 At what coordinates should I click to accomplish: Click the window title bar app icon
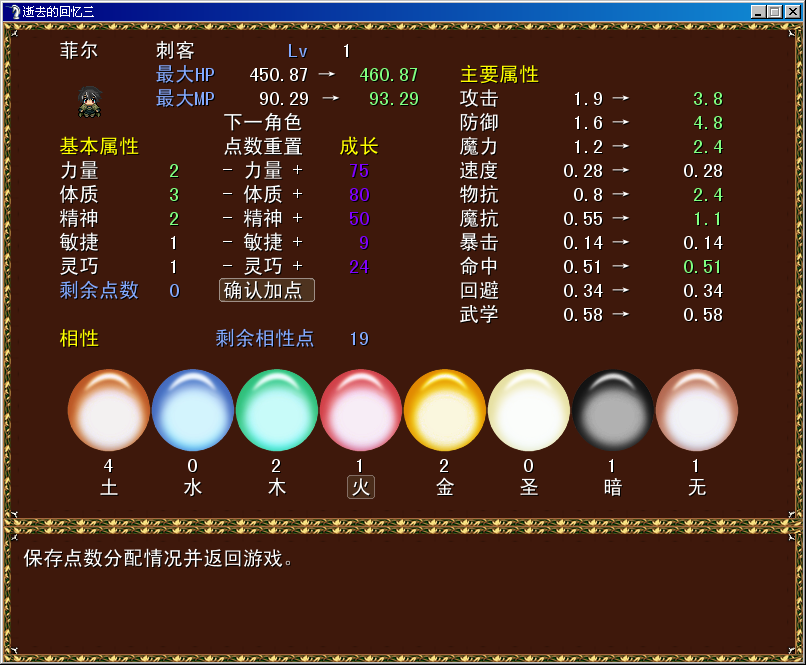14,11
